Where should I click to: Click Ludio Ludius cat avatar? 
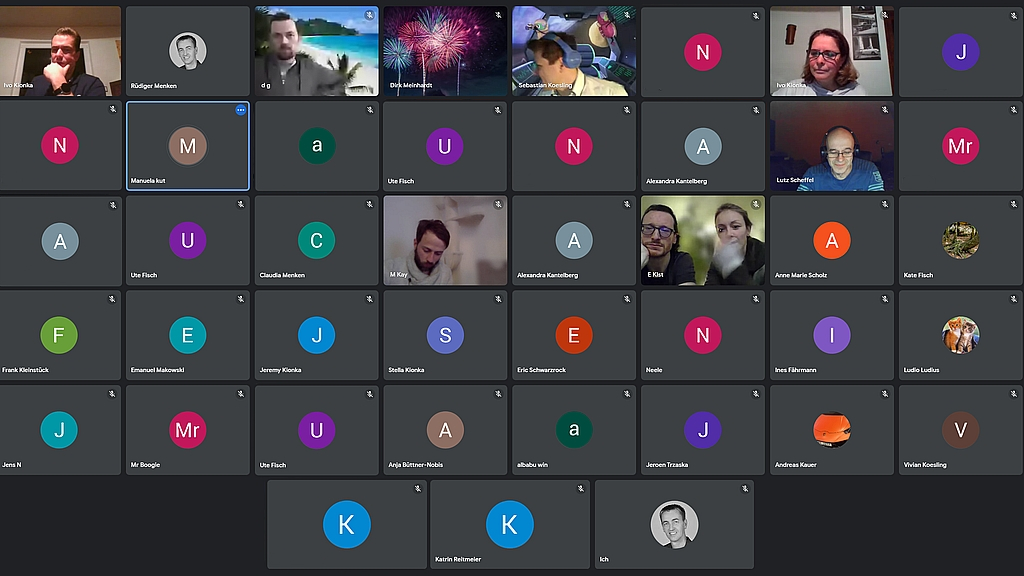pyautogui.click(x=960, y=335)
